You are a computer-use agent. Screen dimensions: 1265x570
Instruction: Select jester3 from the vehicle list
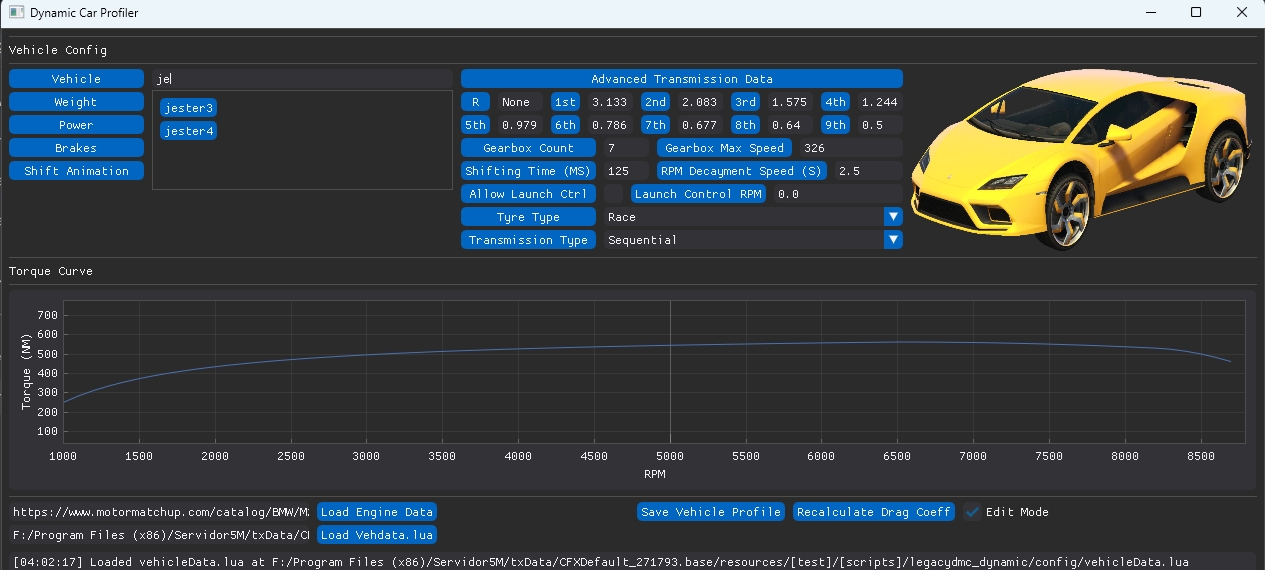click(189, 108)
